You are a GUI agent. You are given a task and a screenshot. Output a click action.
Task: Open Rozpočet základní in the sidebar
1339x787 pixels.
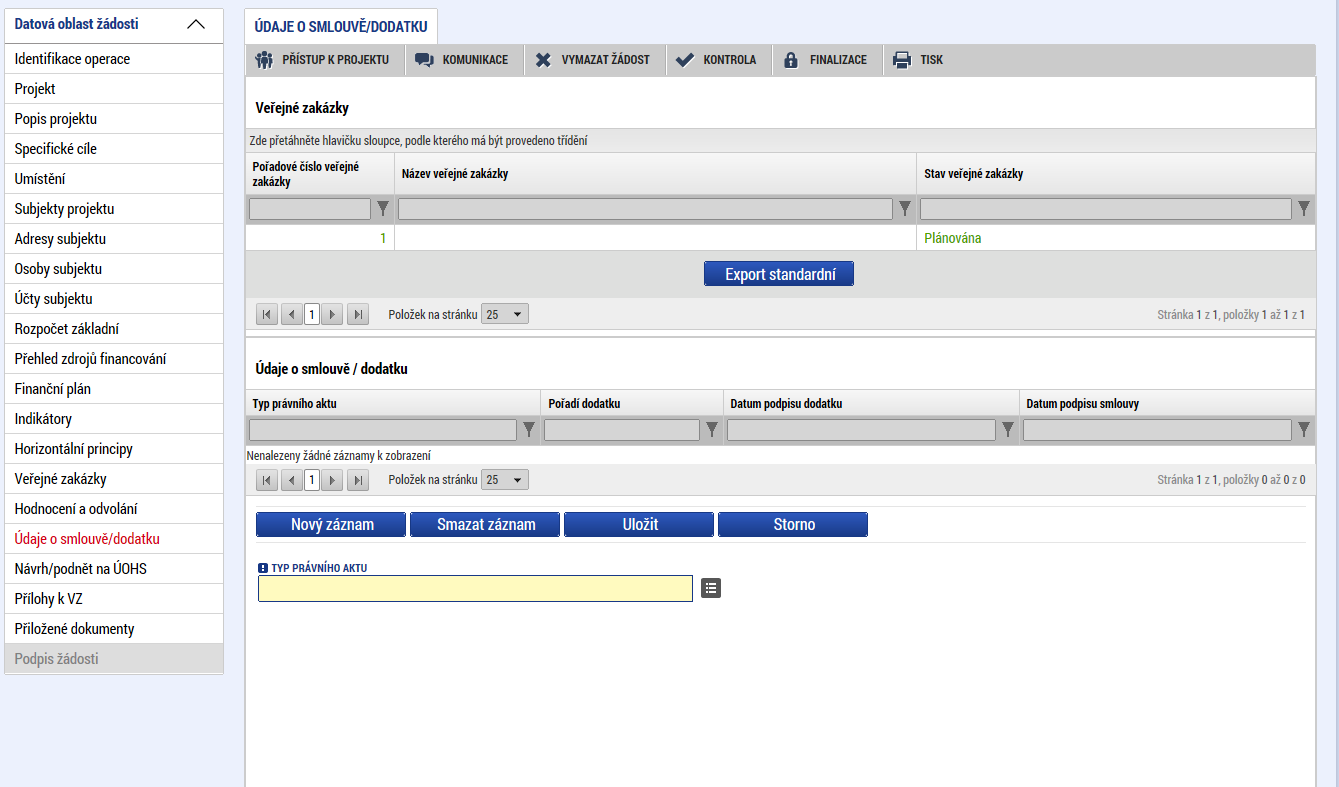(114, 329)
